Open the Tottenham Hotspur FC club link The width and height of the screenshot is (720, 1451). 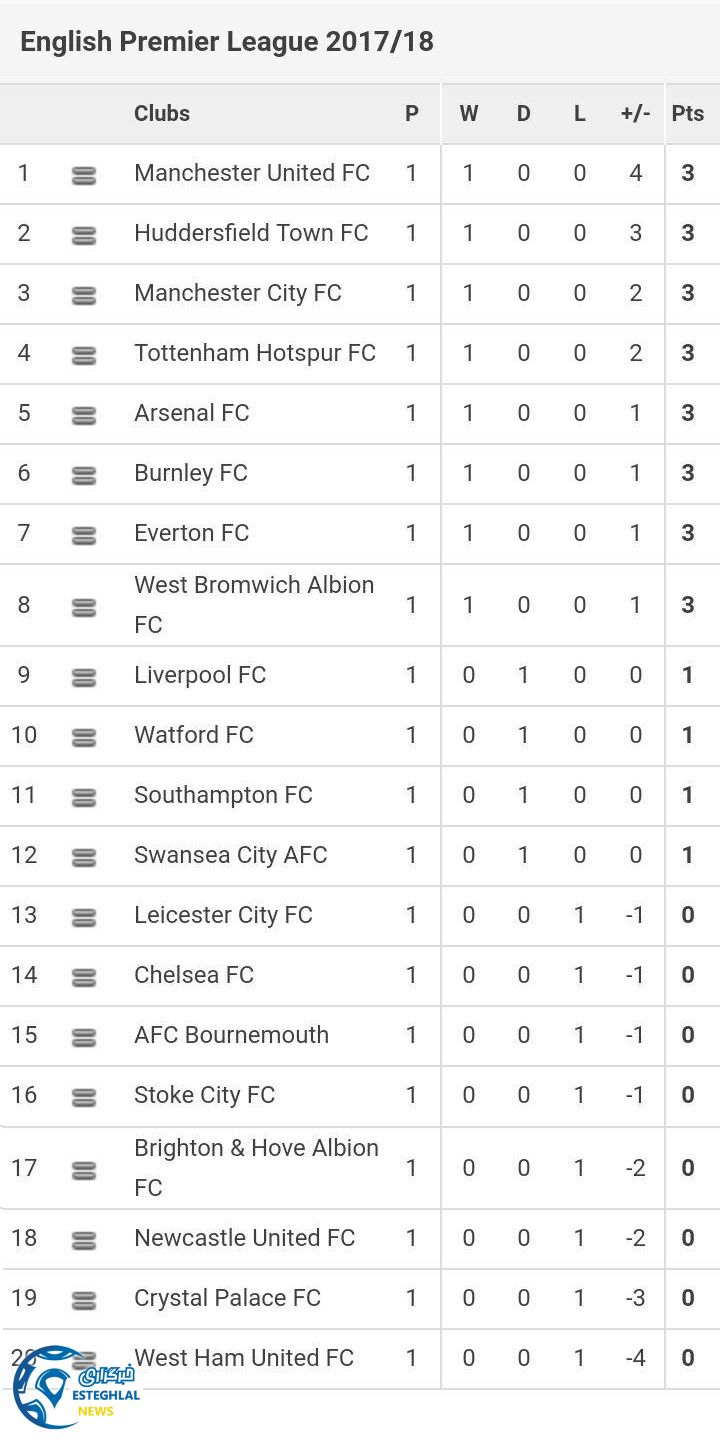[255, 353]
